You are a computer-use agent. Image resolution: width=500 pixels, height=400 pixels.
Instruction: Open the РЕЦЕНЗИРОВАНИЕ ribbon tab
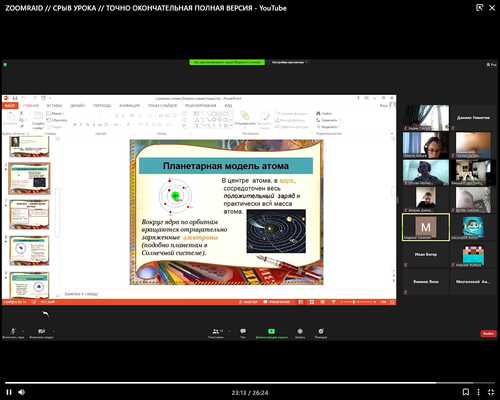point(200,105)
